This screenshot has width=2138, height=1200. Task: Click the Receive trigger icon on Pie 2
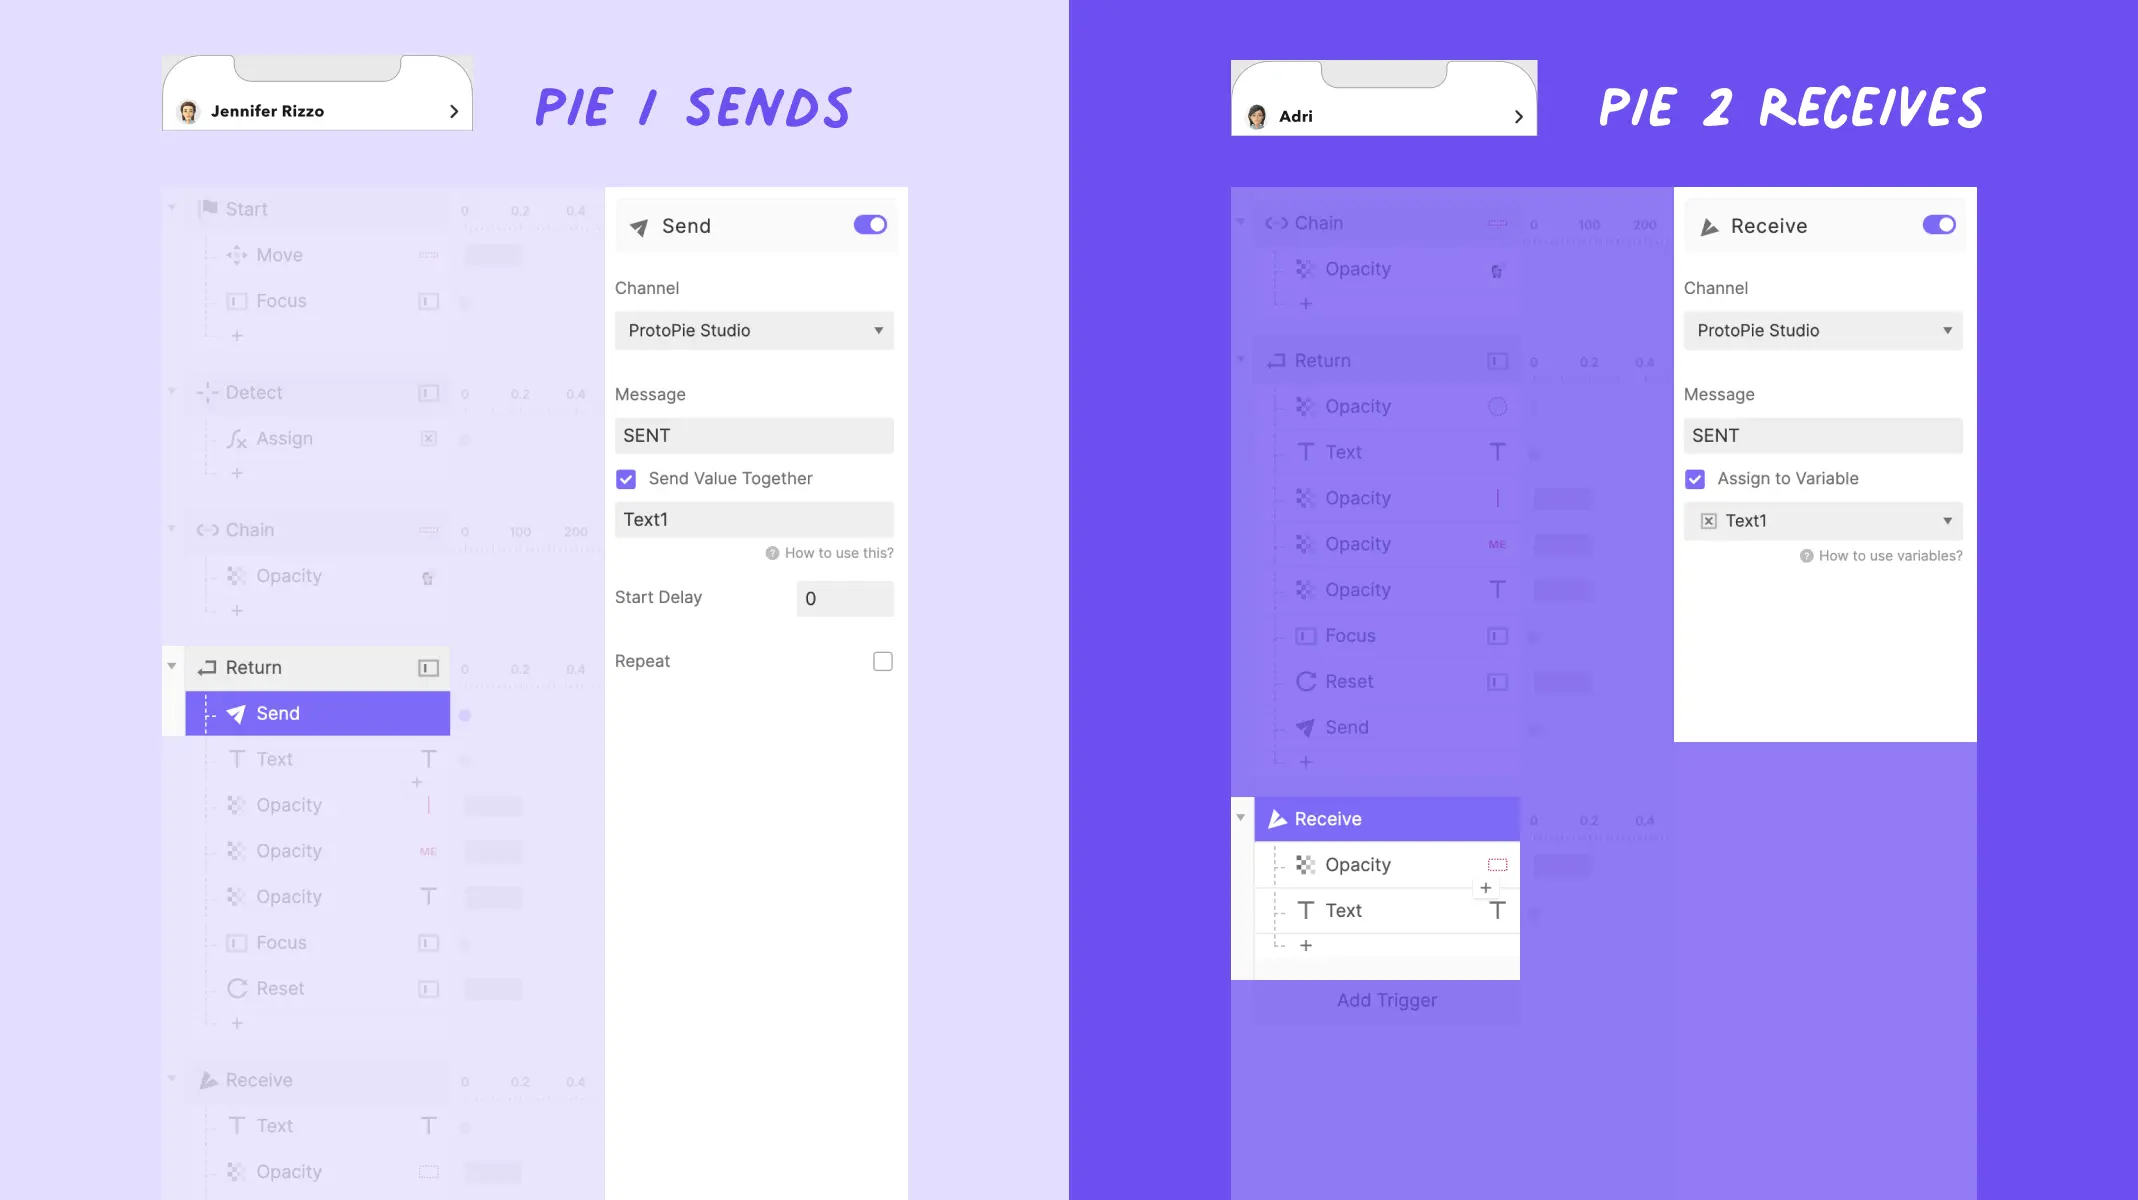(1276, 818)
